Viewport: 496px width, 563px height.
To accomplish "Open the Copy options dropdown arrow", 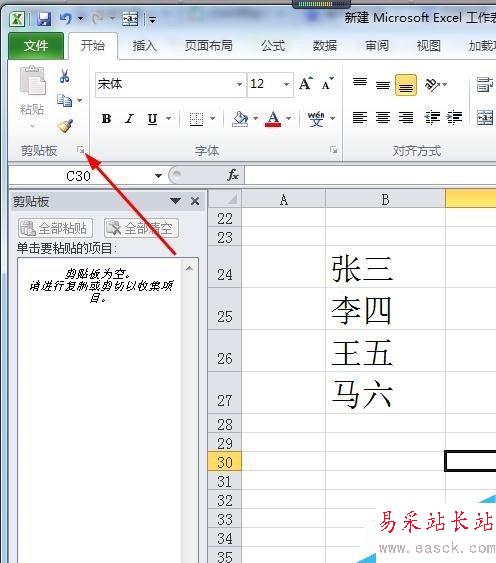I will tap(80, 101).
